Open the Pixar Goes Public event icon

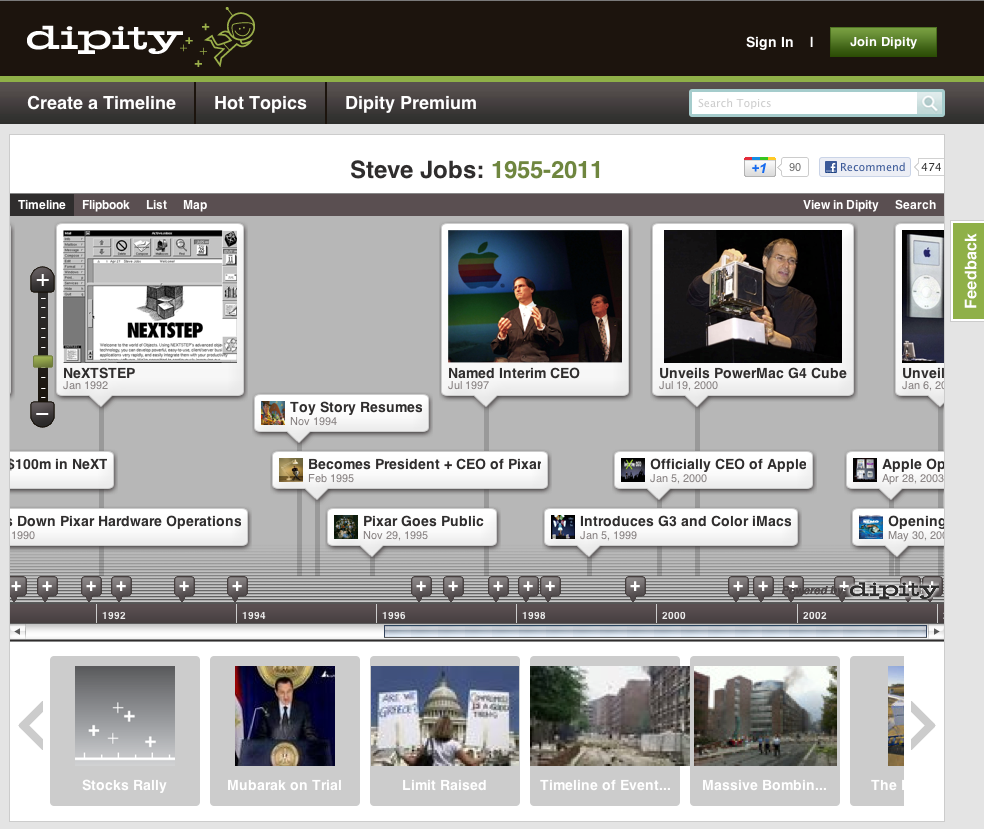tap(346, 527)
